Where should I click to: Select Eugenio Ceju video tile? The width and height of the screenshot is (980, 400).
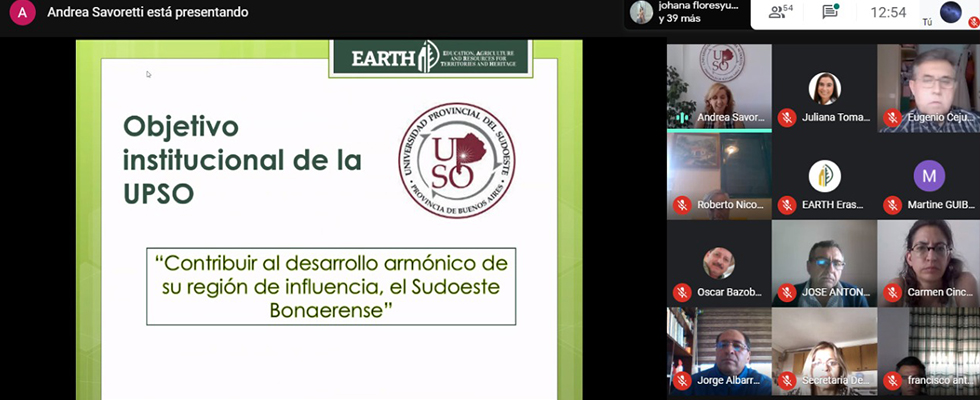[929, 88]
